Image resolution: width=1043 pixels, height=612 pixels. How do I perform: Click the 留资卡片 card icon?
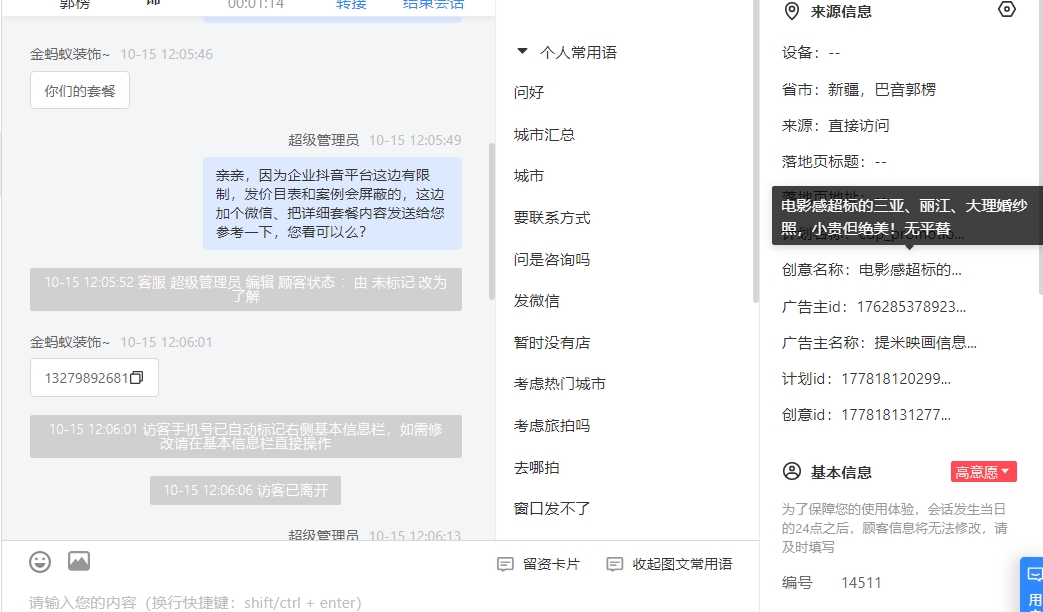(505, 565)
